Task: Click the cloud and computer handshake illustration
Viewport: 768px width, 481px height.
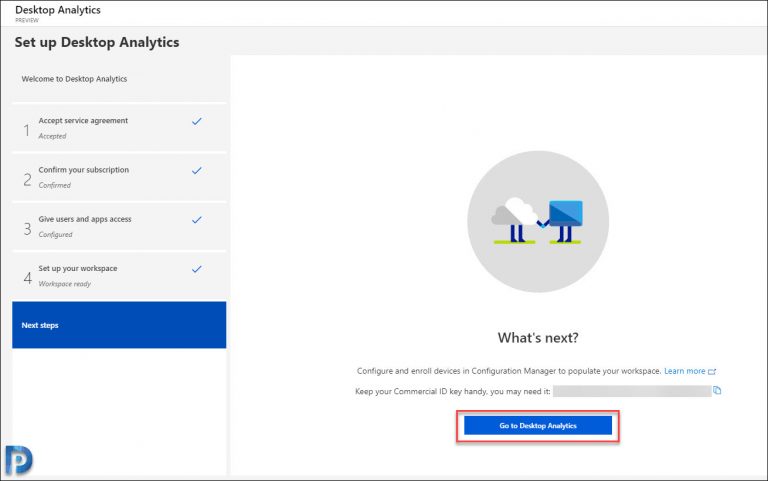Action: [x=538, y=221]
